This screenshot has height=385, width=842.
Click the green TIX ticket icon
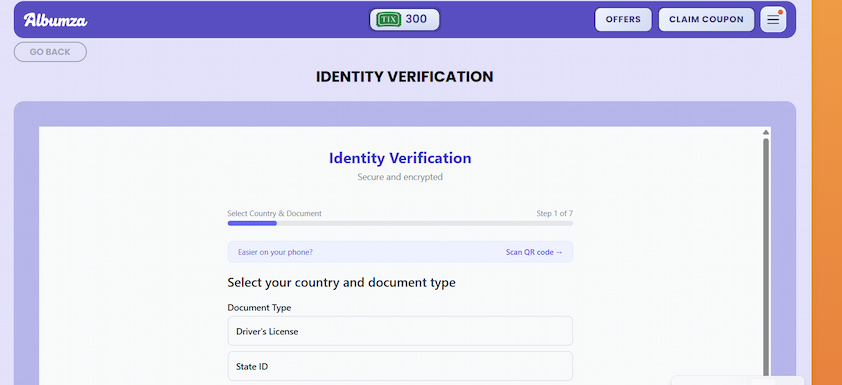[389, 20]
